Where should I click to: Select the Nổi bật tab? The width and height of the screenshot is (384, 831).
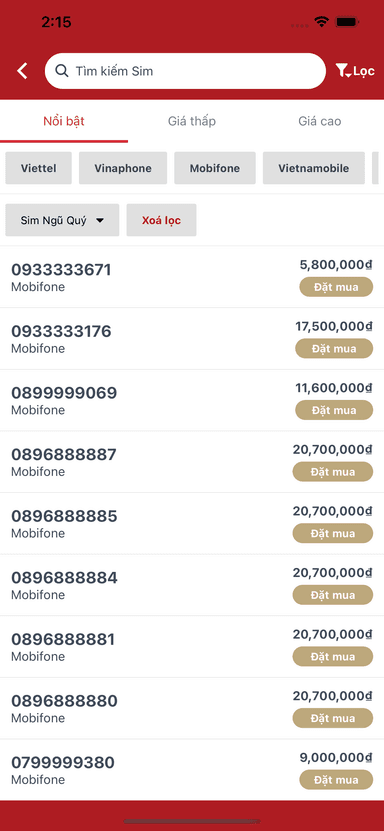(x=64, y=121)
